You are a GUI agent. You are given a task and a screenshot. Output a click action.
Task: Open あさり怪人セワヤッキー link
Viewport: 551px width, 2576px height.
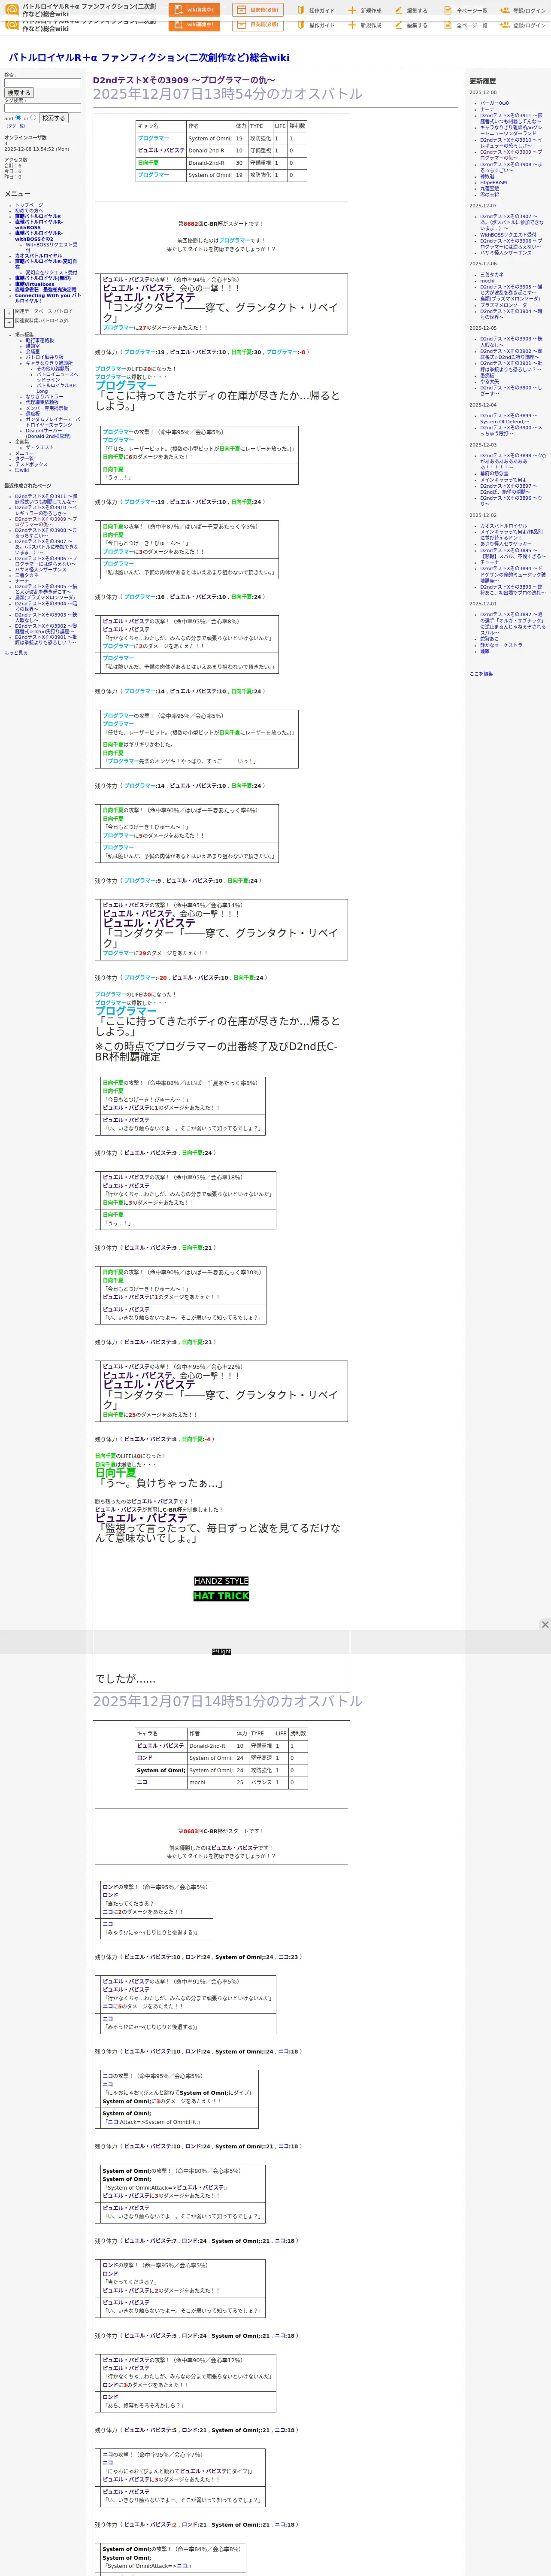click(x=506, y=544)
